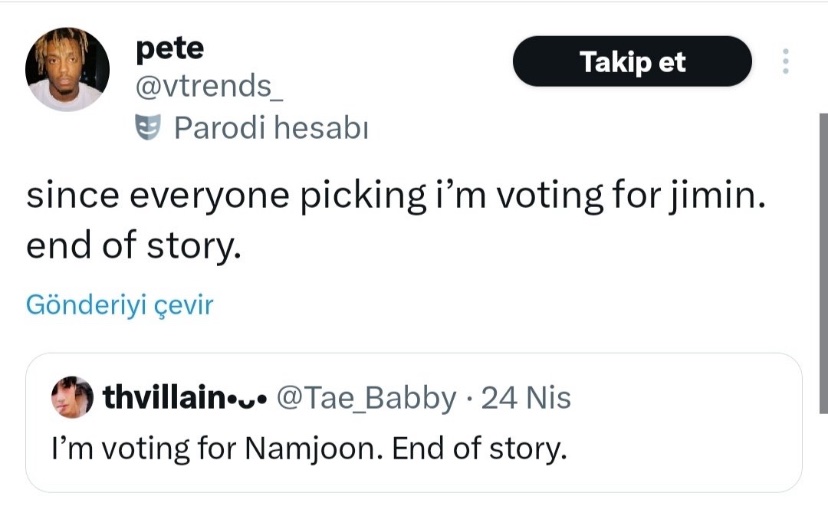Click the emoticon face after thvillain's name
The width and height of the screenshot is (828, 506).
tap(246, 398)
